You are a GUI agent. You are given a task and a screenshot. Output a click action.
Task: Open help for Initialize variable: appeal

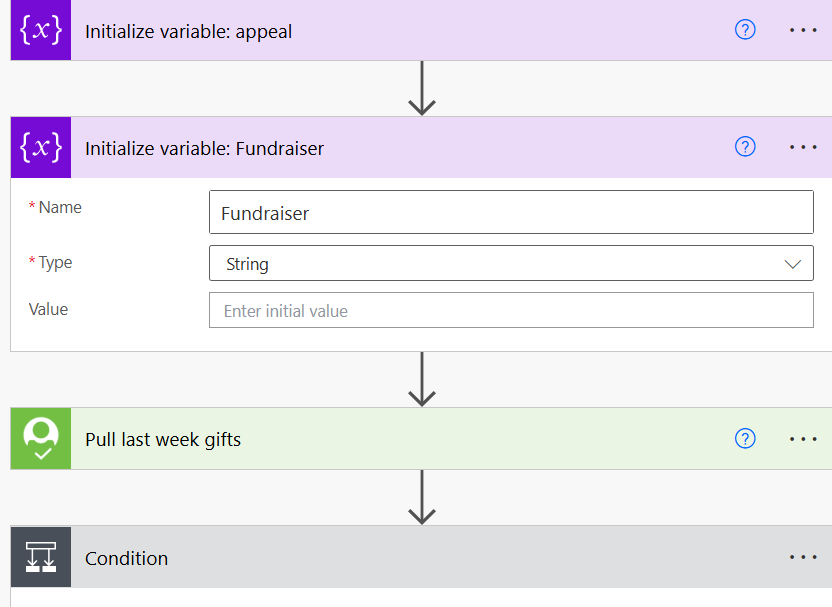pyautogui.click(x=745, y=30)
